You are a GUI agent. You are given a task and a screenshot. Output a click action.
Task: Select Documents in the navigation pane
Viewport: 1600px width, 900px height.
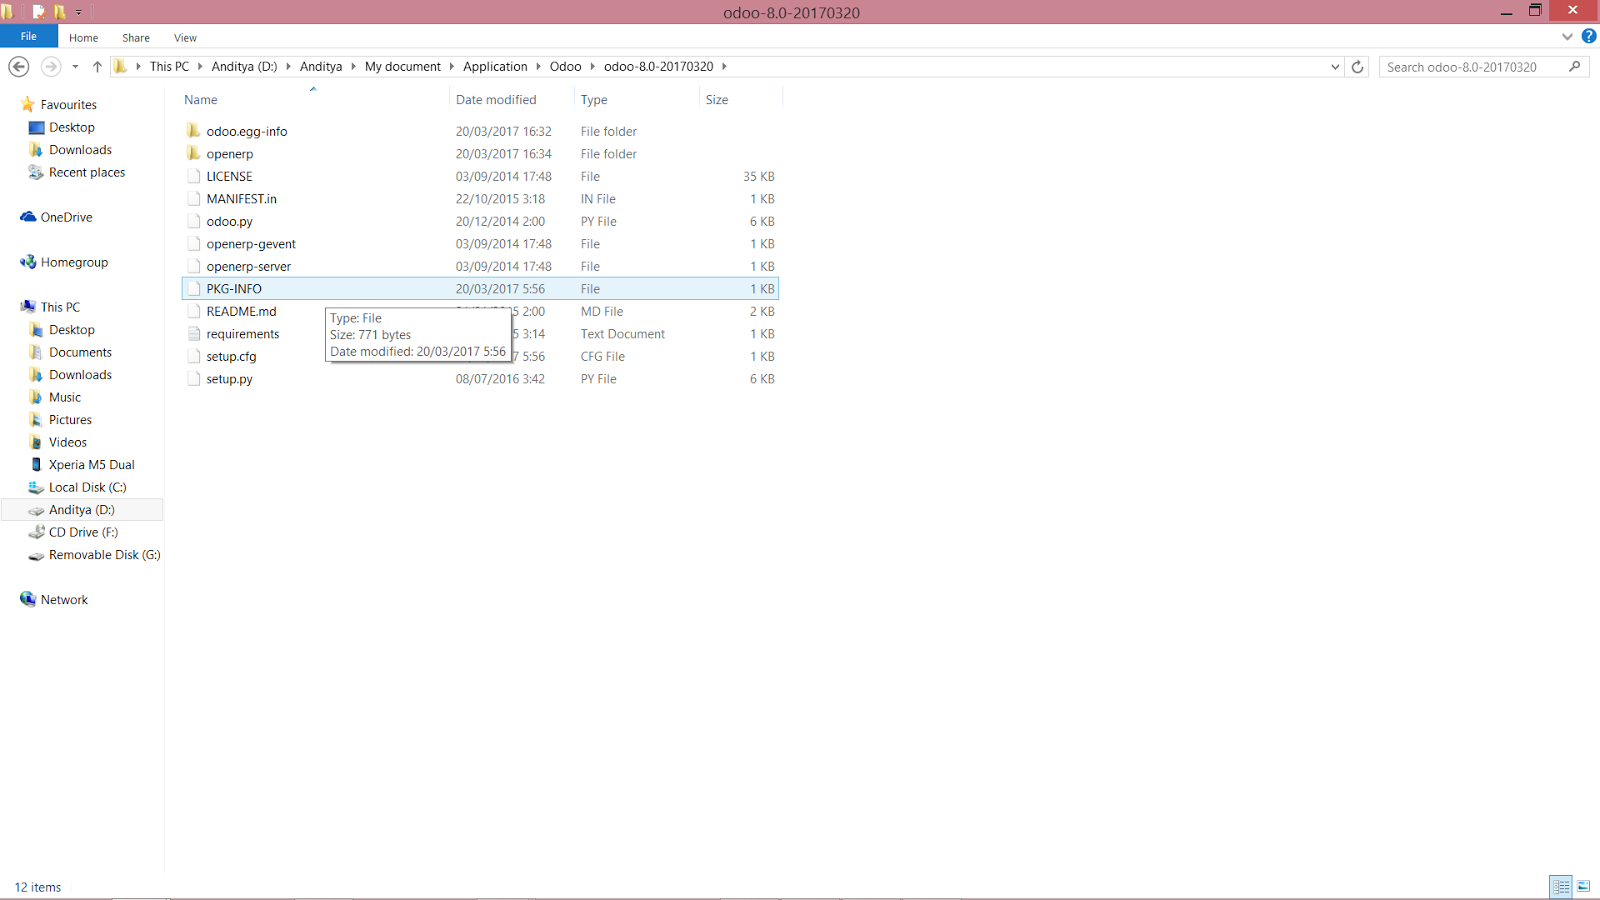[80, 352]
